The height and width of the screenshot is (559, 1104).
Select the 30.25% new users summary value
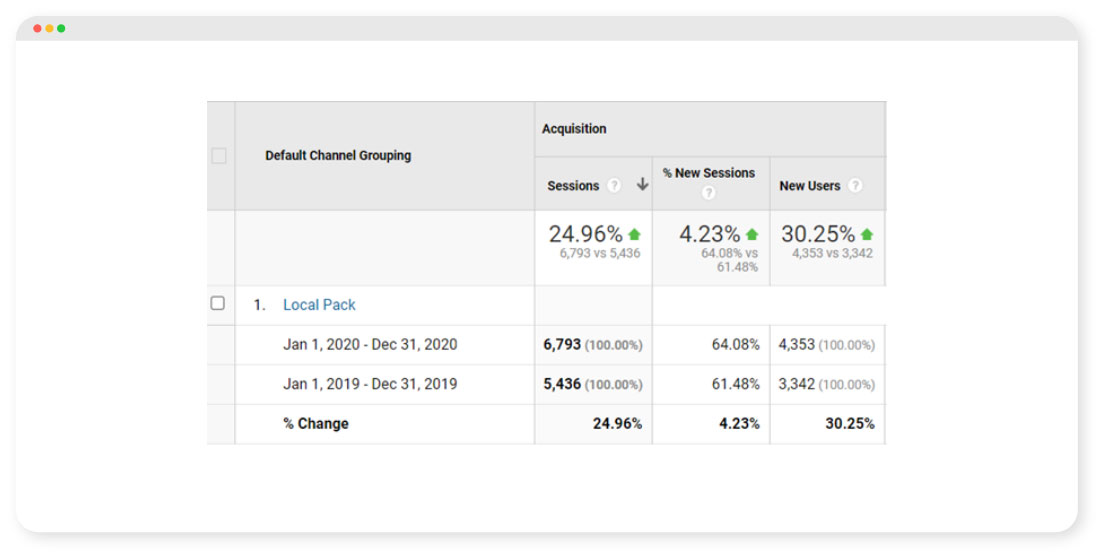tap(818, 234)
